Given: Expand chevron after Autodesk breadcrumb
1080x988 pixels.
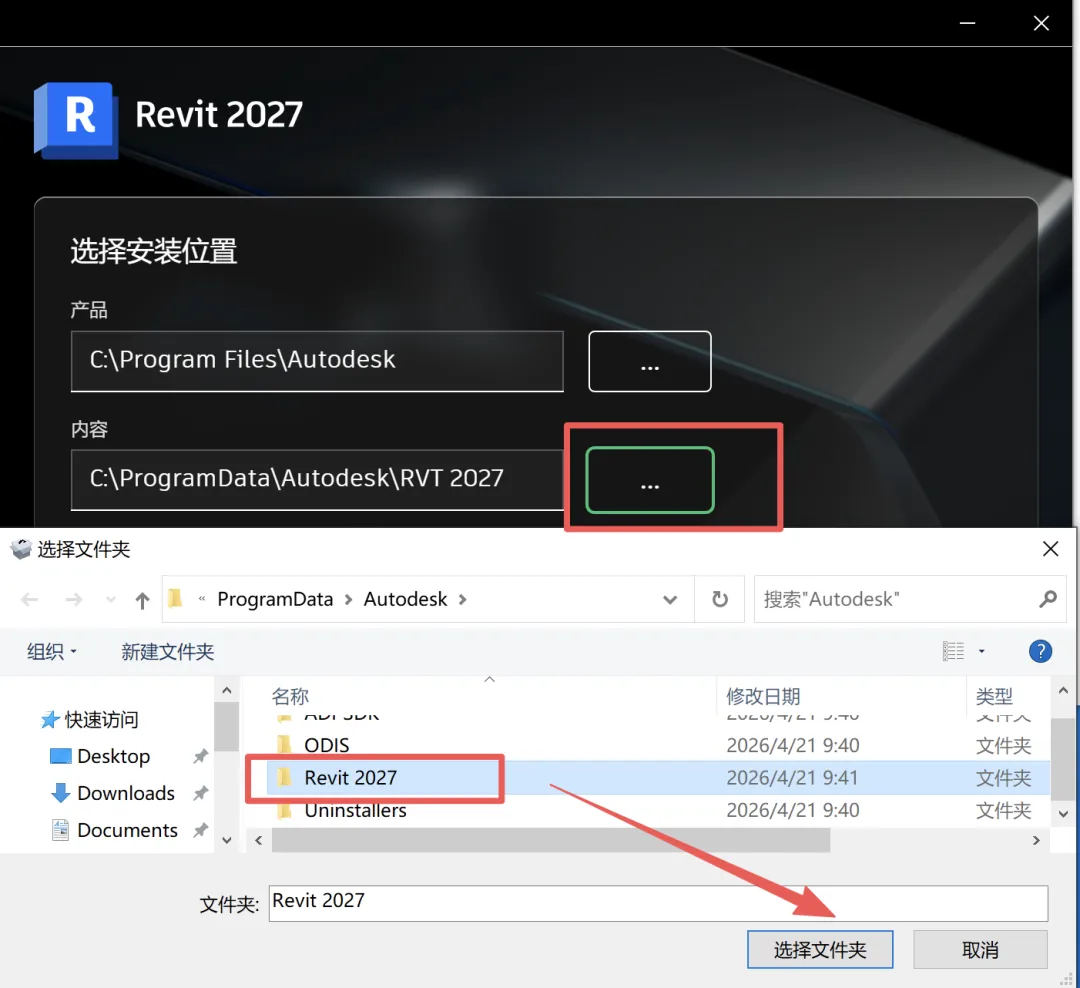Looking at the screenshot, I should pyautogui.click(x=462, y=599).
